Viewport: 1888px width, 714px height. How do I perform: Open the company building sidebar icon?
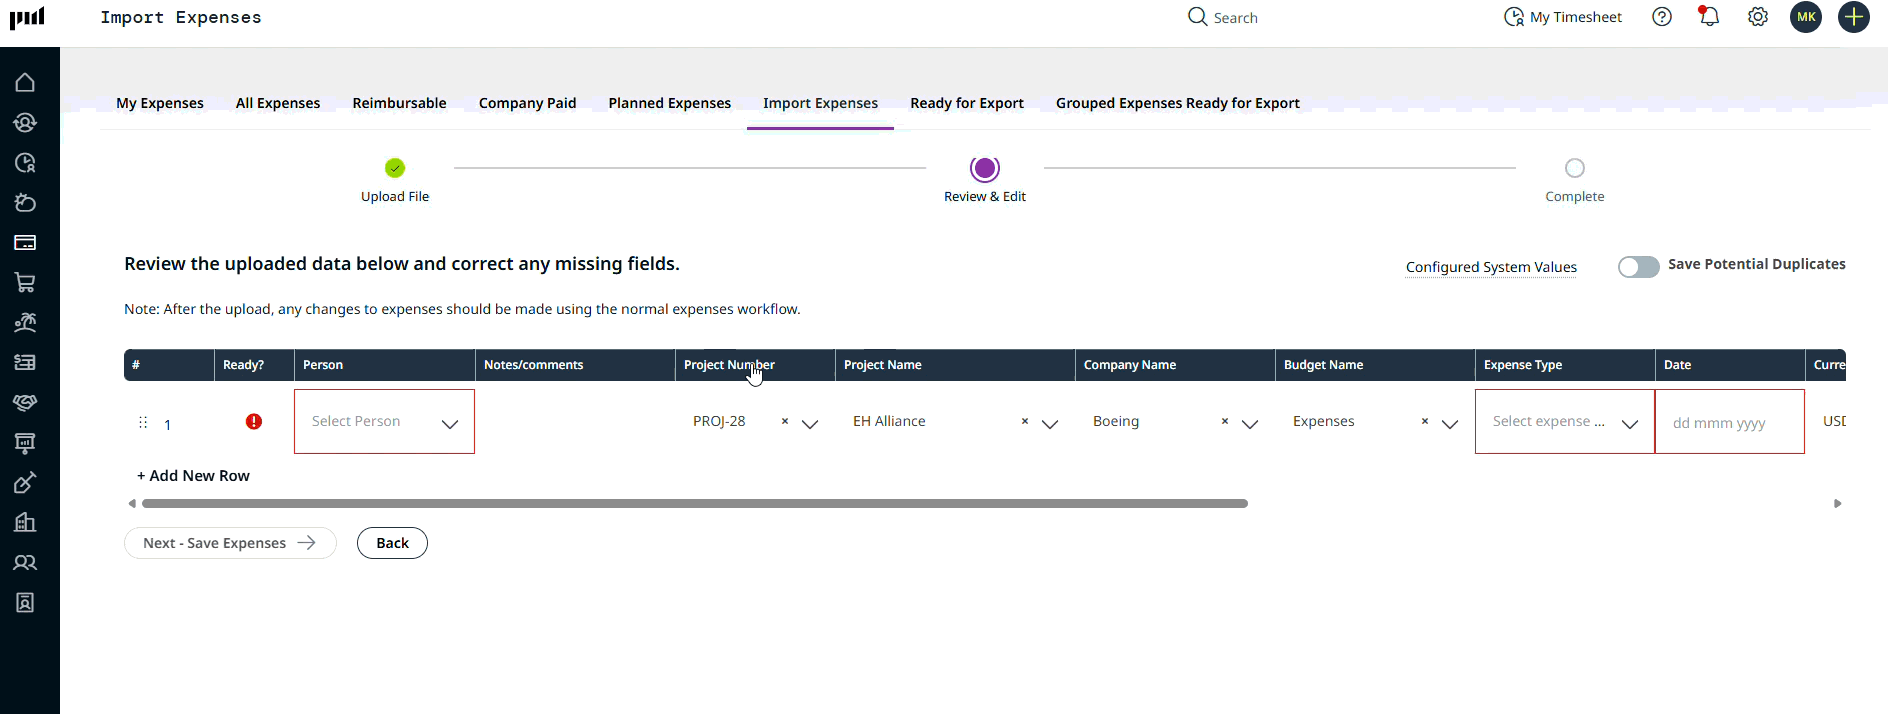25,523
